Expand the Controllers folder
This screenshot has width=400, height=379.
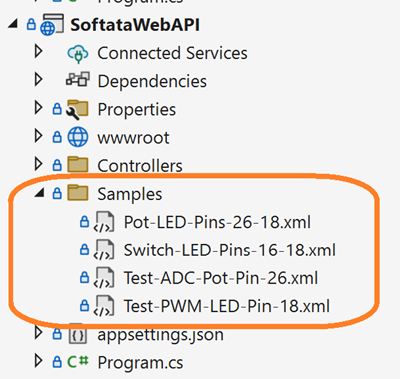39,164
